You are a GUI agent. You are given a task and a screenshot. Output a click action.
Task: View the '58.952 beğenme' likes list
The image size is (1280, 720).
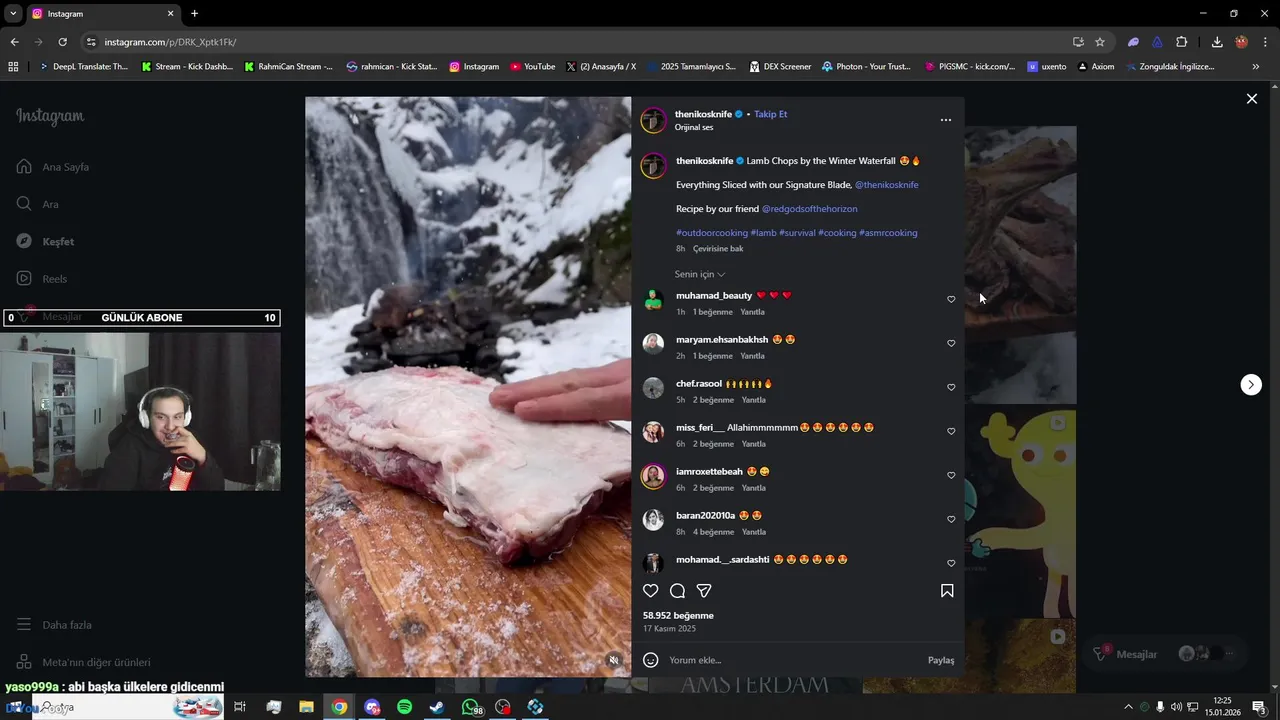tap(678, 616)
